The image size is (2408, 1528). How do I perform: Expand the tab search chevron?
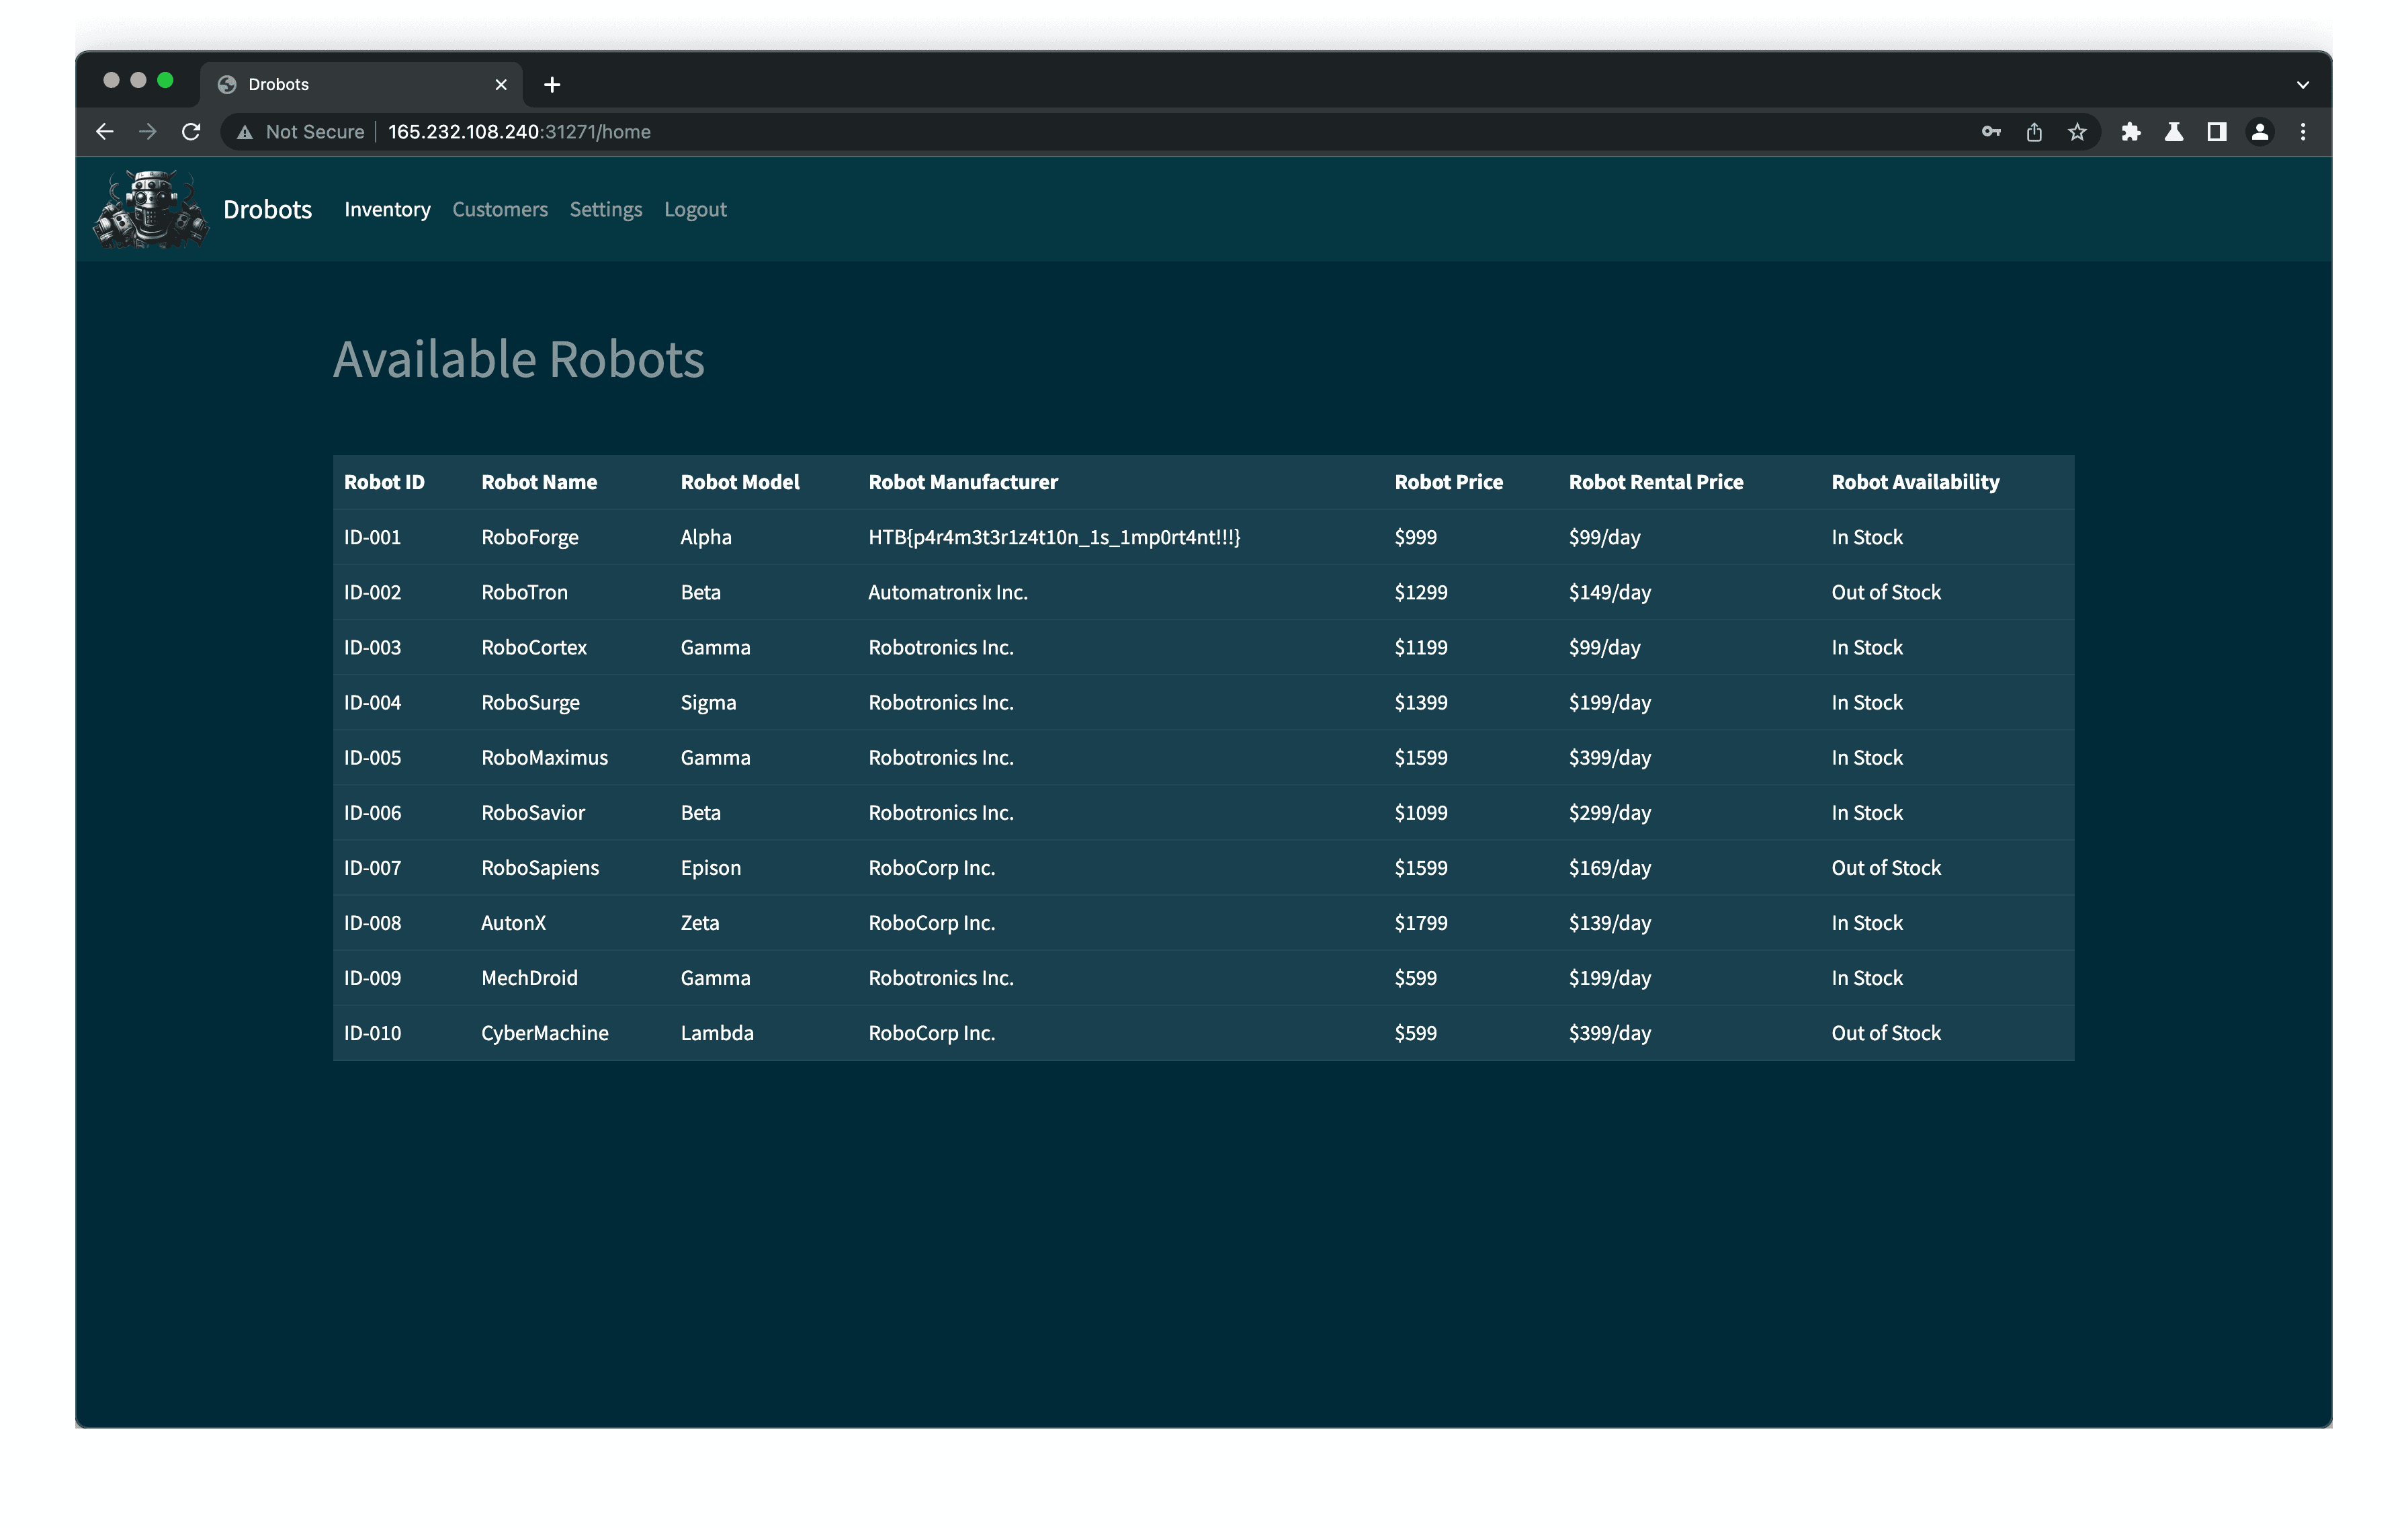tap(2303, 85)
